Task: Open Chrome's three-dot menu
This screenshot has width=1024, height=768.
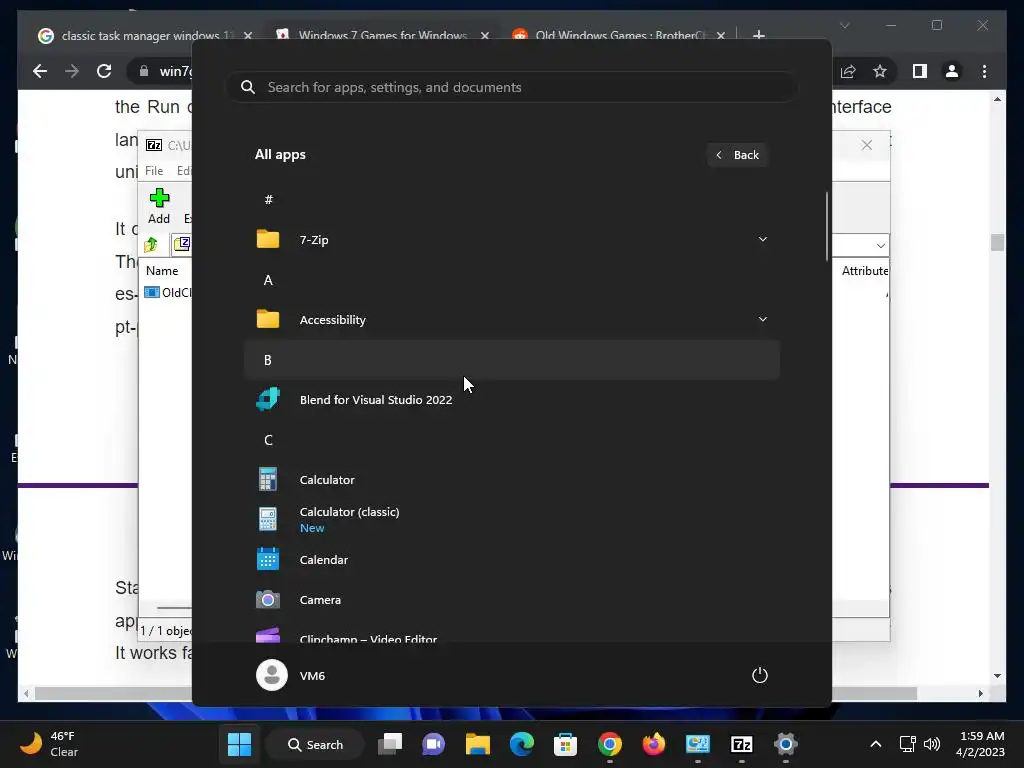Action: [x=984, y=71]
